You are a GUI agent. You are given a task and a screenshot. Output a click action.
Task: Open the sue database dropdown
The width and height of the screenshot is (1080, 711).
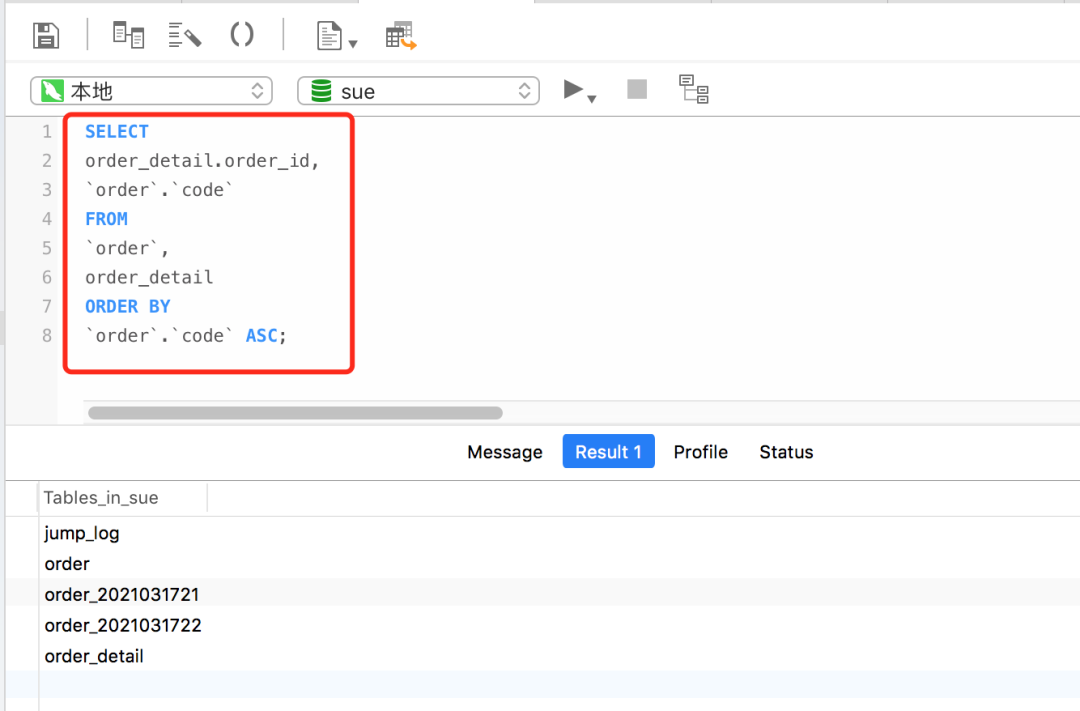click(x=417, y=90)
